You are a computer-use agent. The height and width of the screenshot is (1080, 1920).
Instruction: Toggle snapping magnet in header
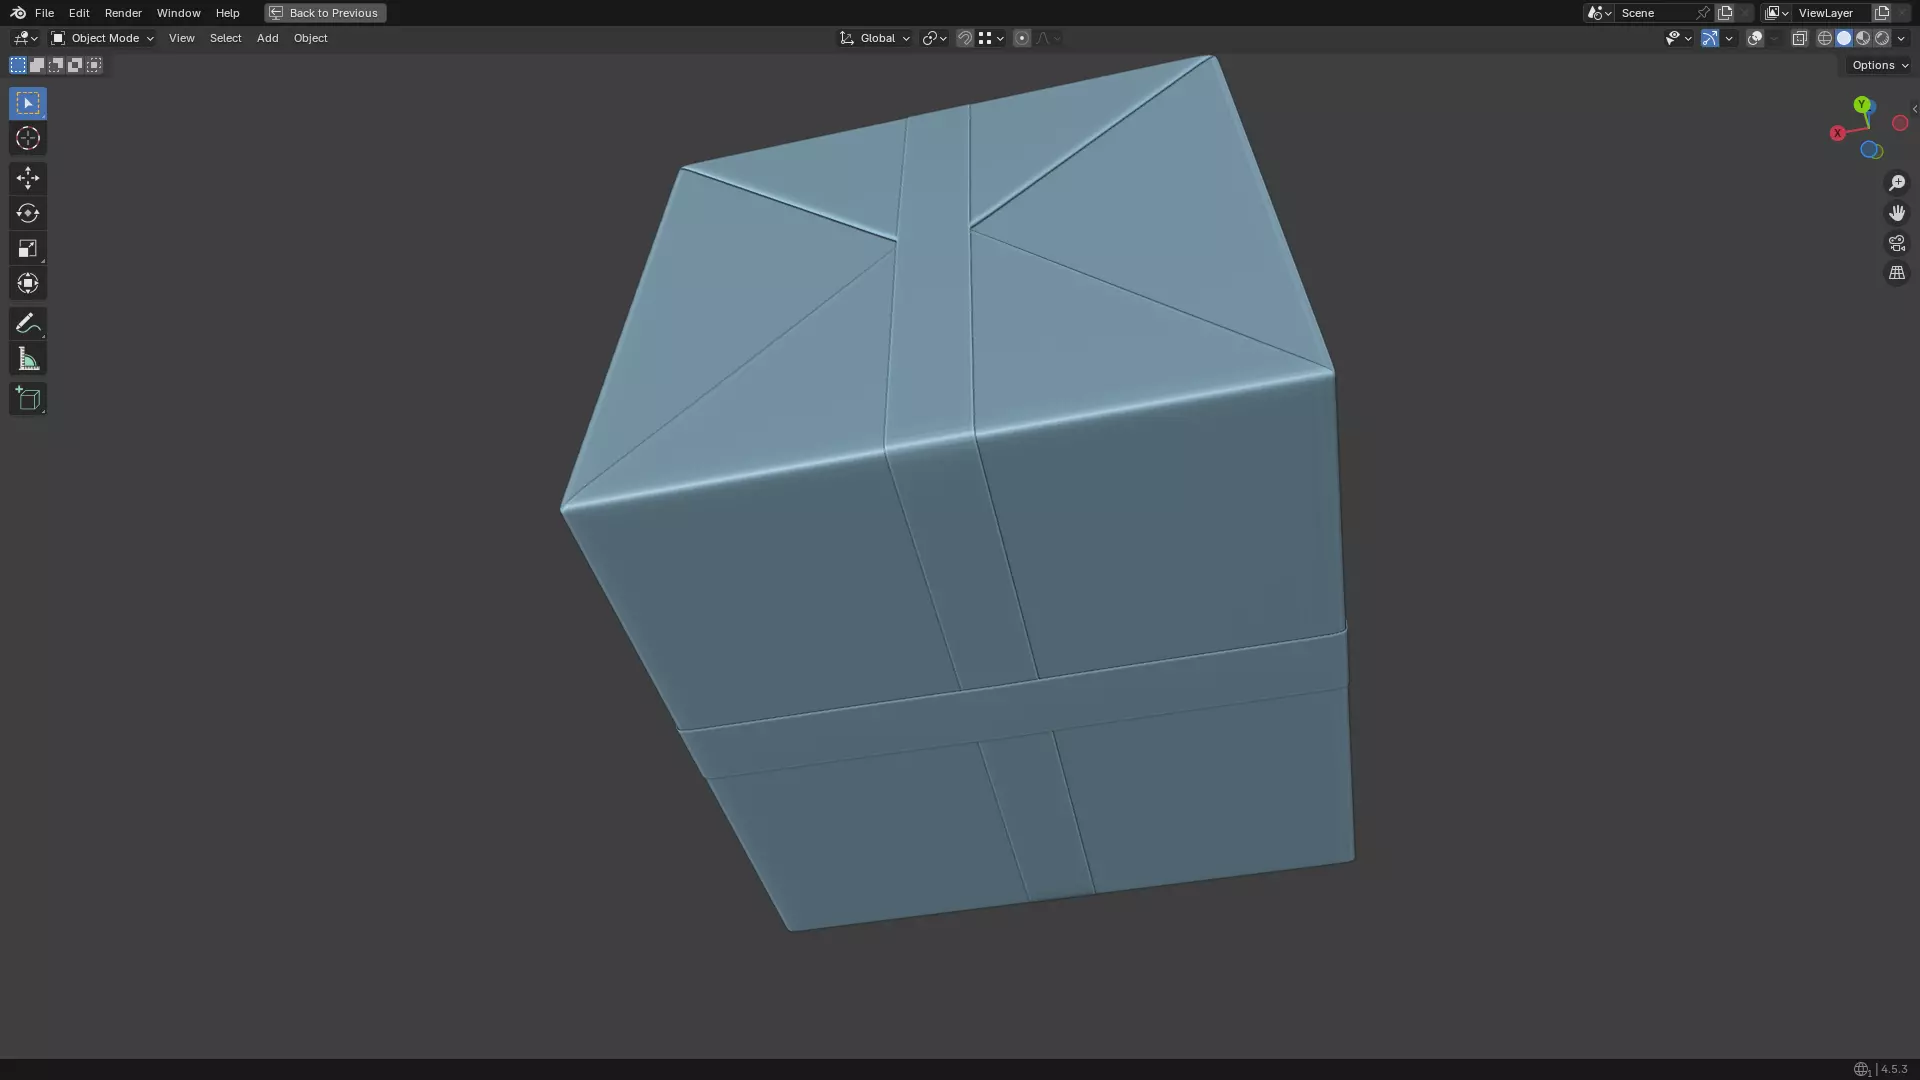click(964, 38)
